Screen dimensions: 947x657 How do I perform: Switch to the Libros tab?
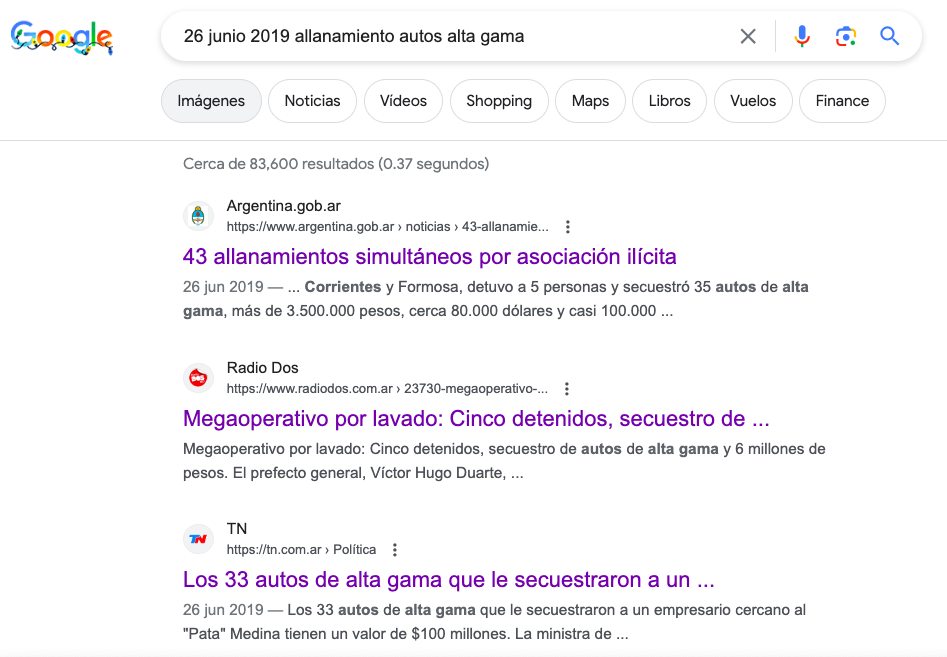pyautogui.click(x=669, y=101)
